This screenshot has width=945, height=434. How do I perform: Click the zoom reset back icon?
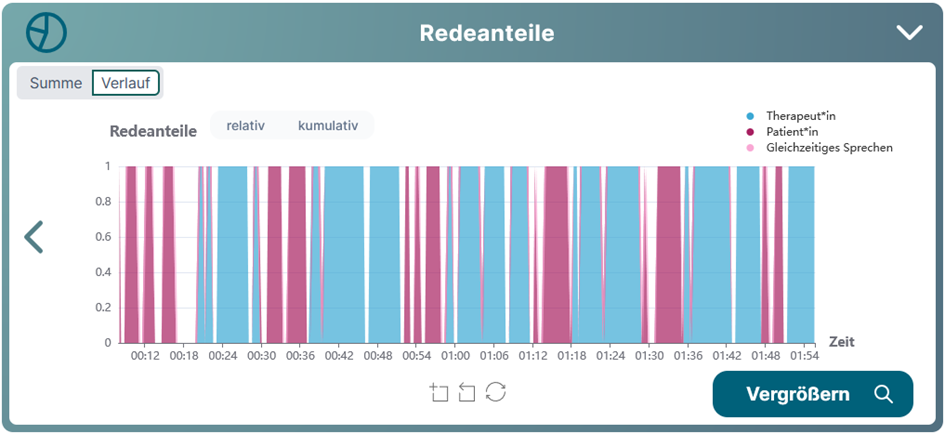[467, 392]
